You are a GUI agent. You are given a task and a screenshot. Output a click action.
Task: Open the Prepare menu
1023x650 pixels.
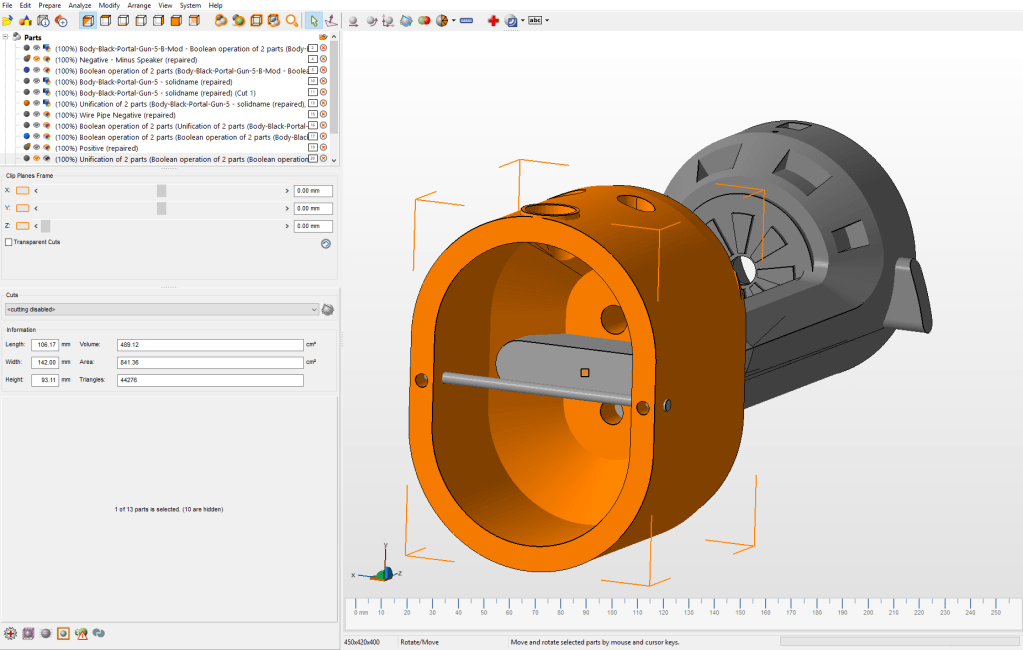tap(49, 5)
